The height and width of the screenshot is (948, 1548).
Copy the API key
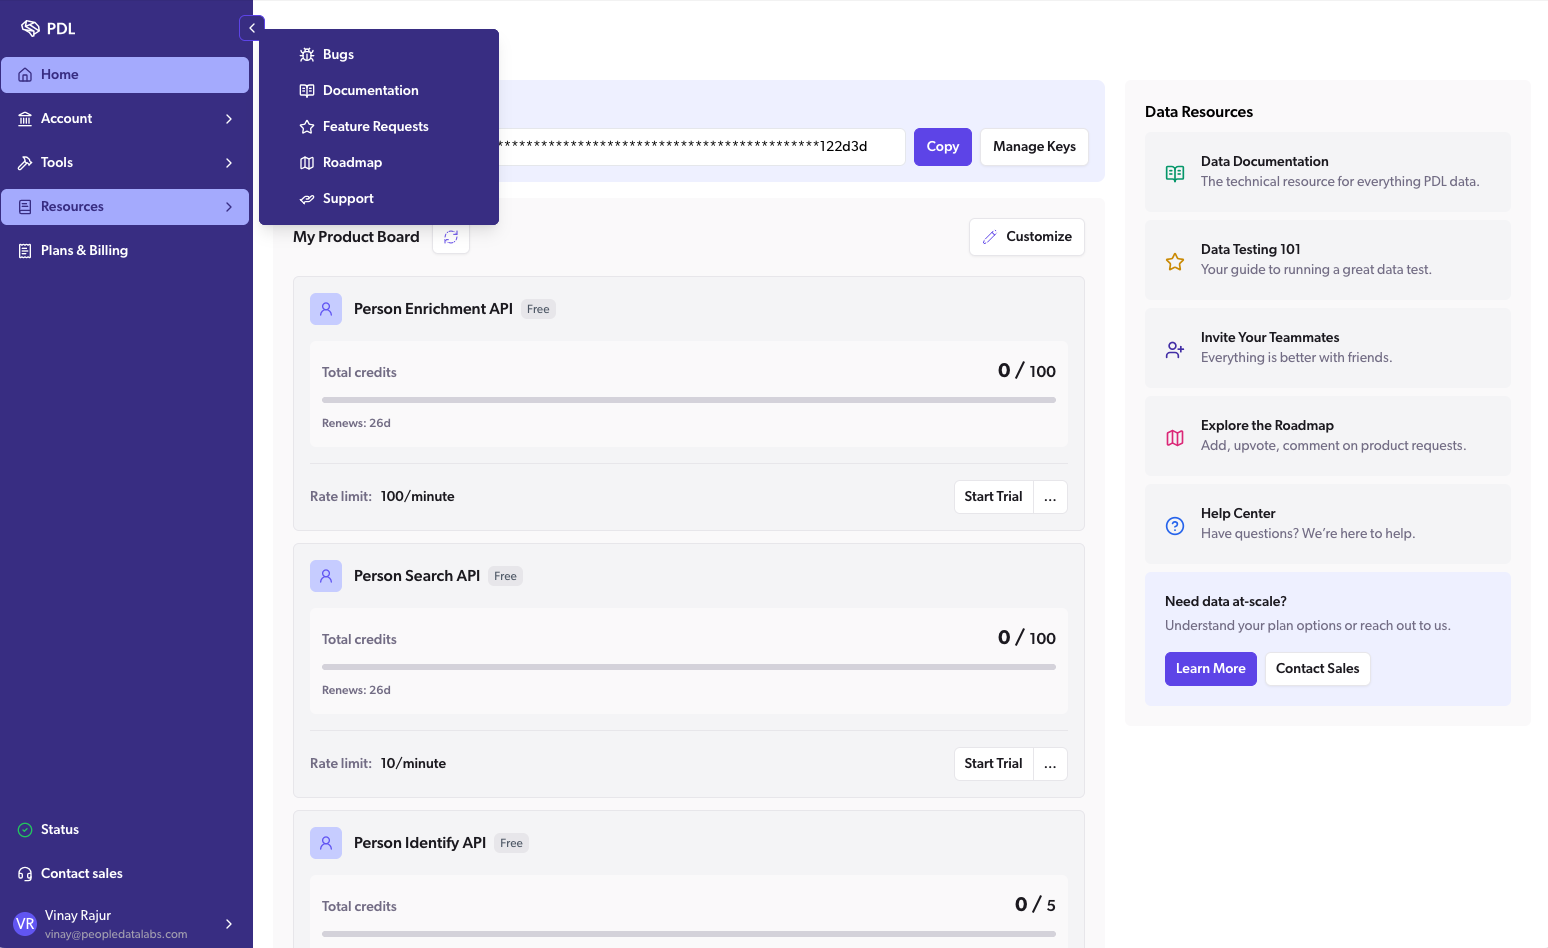[x=943, y=147]
